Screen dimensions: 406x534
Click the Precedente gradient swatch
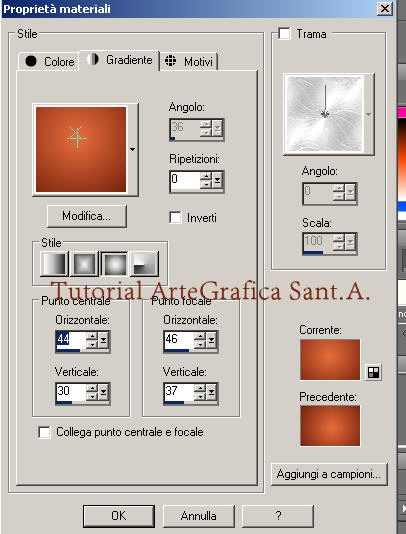[x=330, y=425]
